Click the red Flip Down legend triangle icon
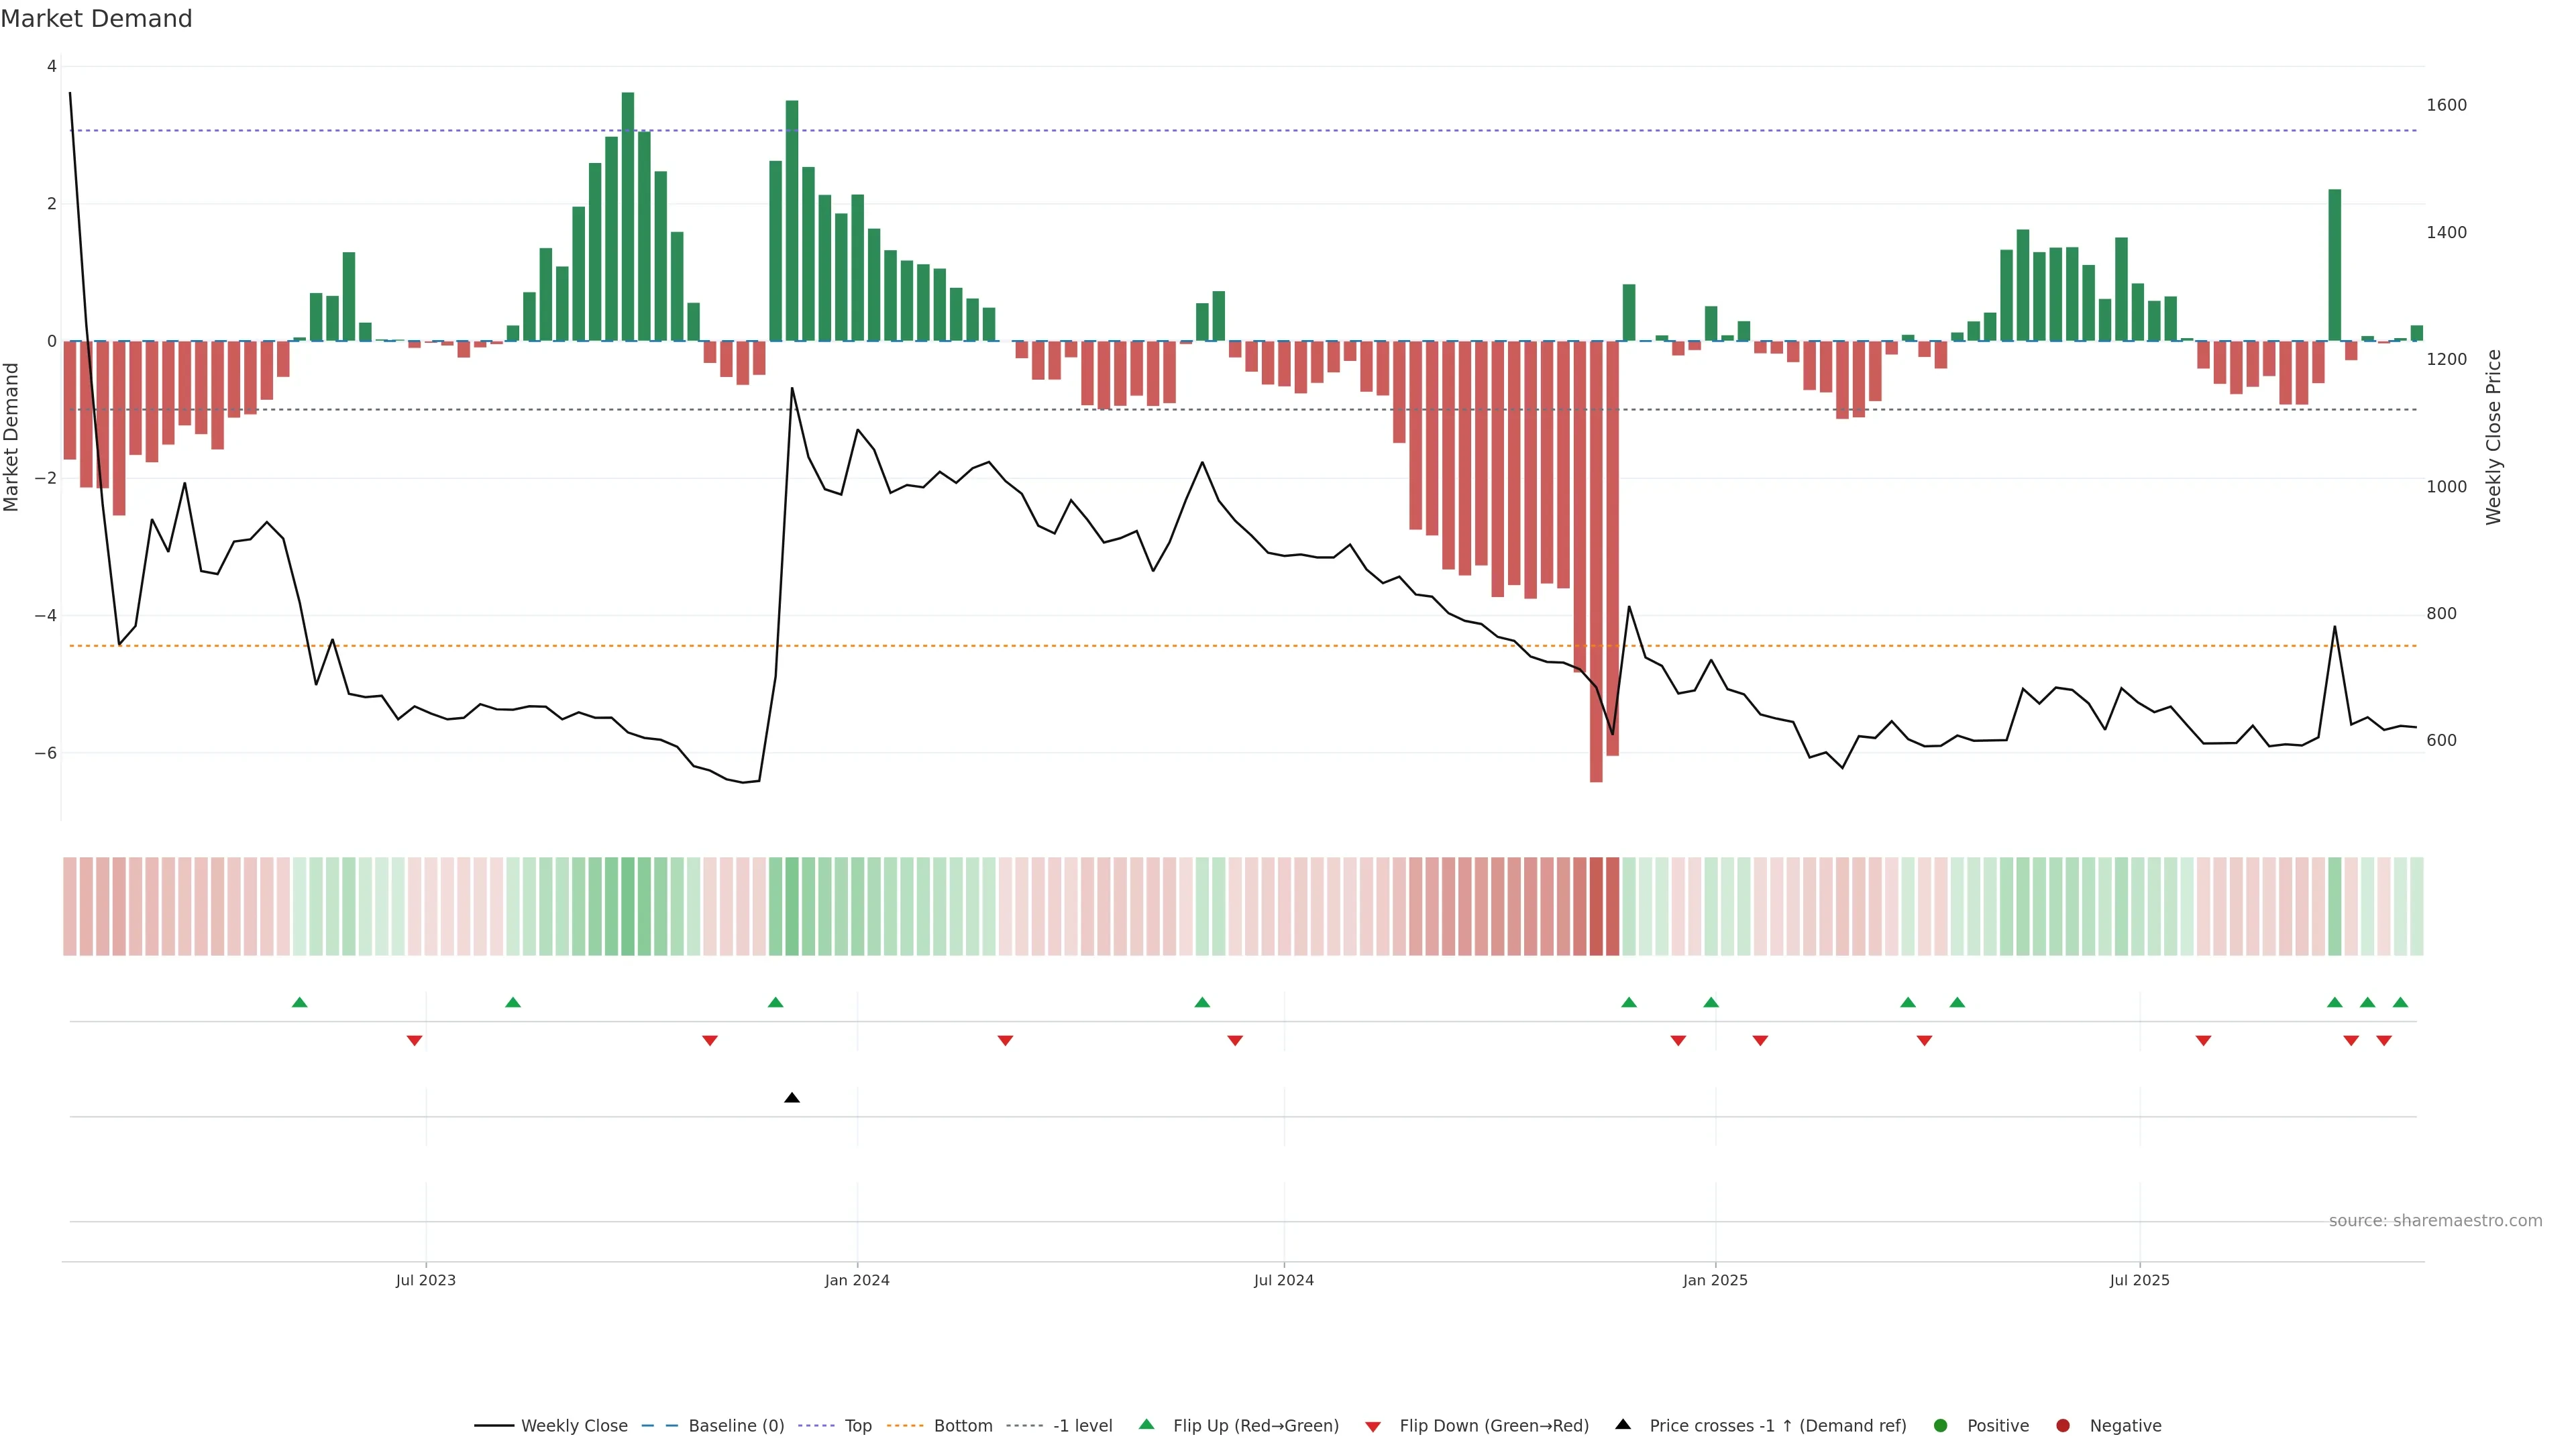 click(x=1373, y=1426)
